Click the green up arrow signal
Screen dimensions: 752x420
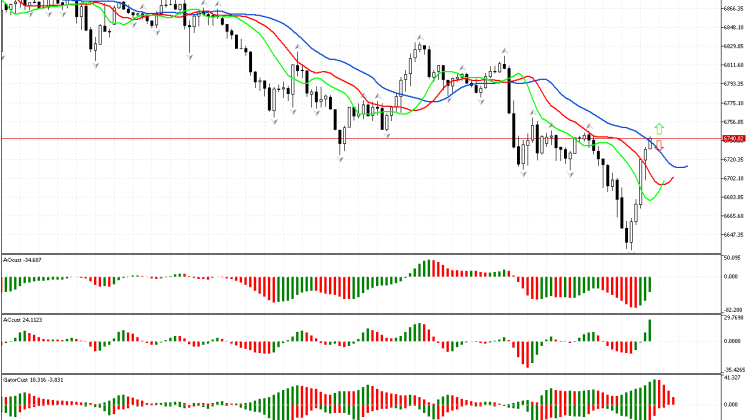click(659, 128)
